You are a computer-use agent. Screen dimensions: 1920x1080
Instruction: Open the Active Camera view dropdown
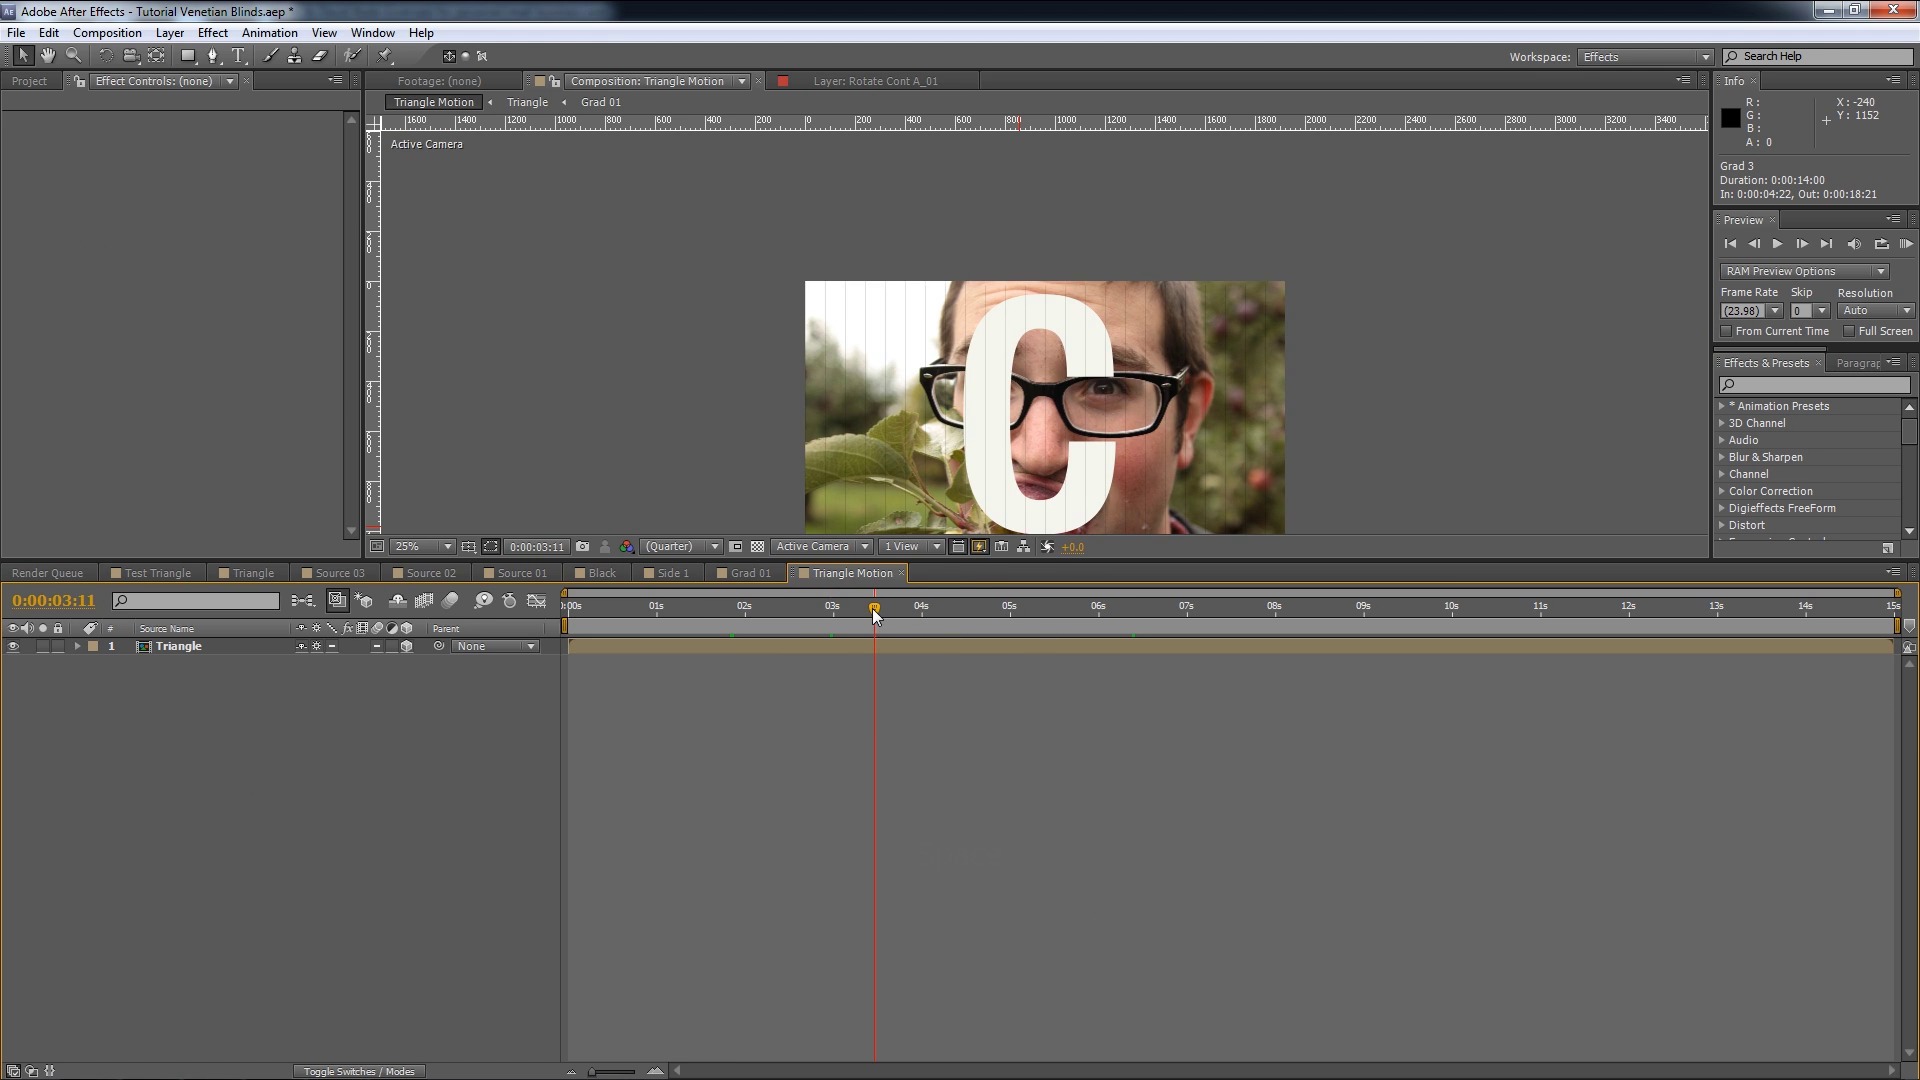822,547
